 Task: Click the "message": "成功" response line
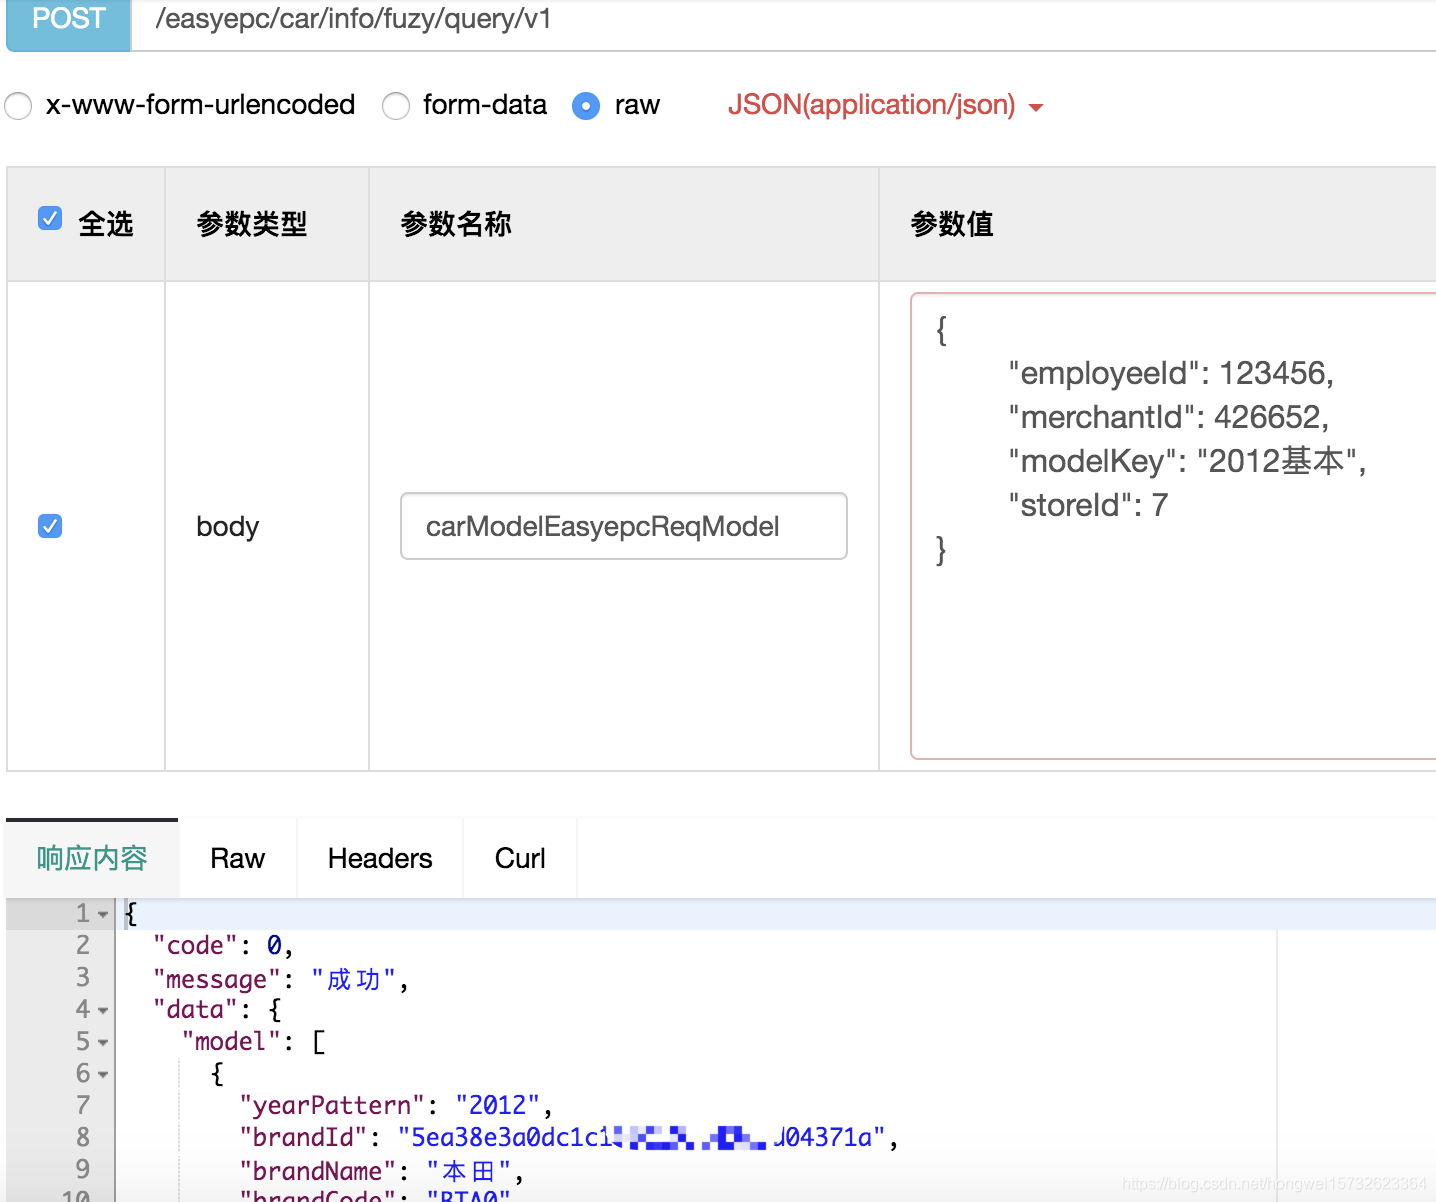(281, 979)
